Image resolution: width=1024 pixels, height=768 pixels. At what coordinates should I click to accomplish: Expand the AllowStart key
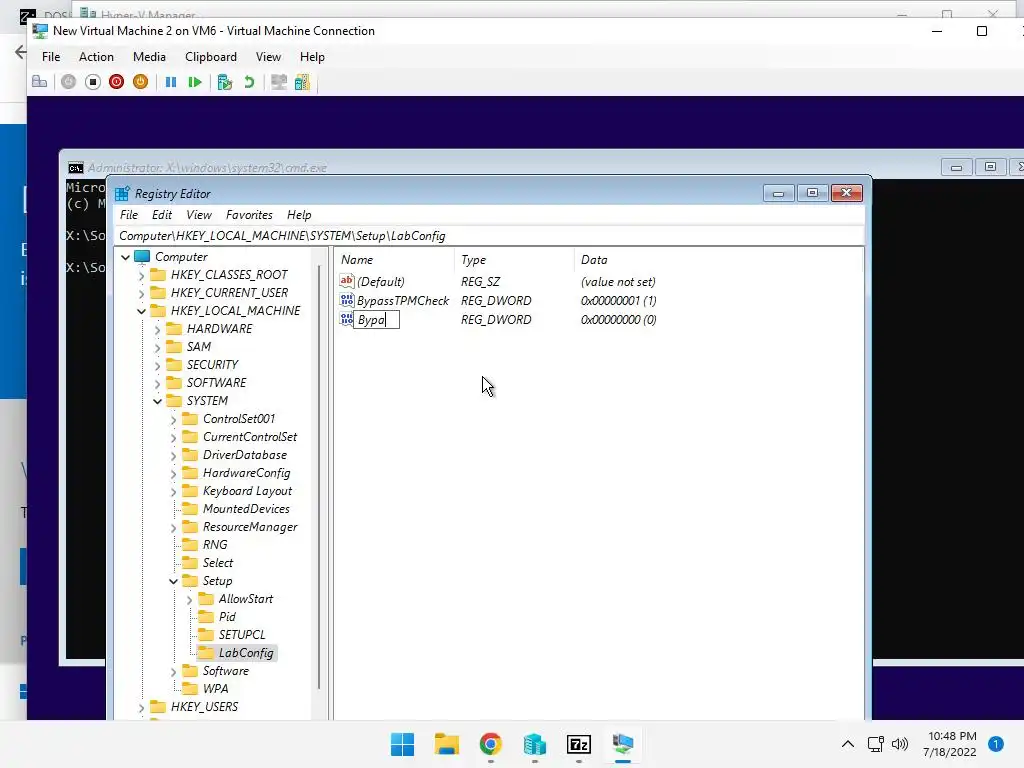coord(189,600)
